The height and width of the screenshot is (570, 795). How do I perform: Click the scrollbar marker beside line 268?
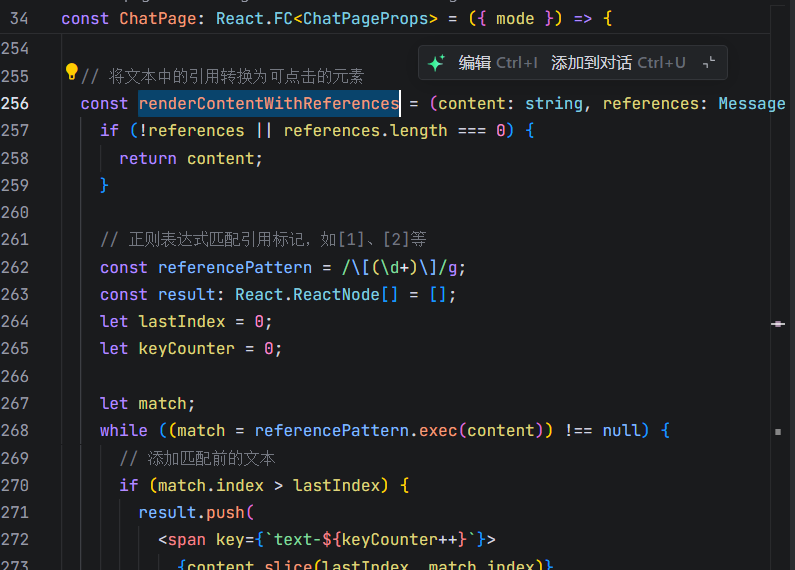778,432
